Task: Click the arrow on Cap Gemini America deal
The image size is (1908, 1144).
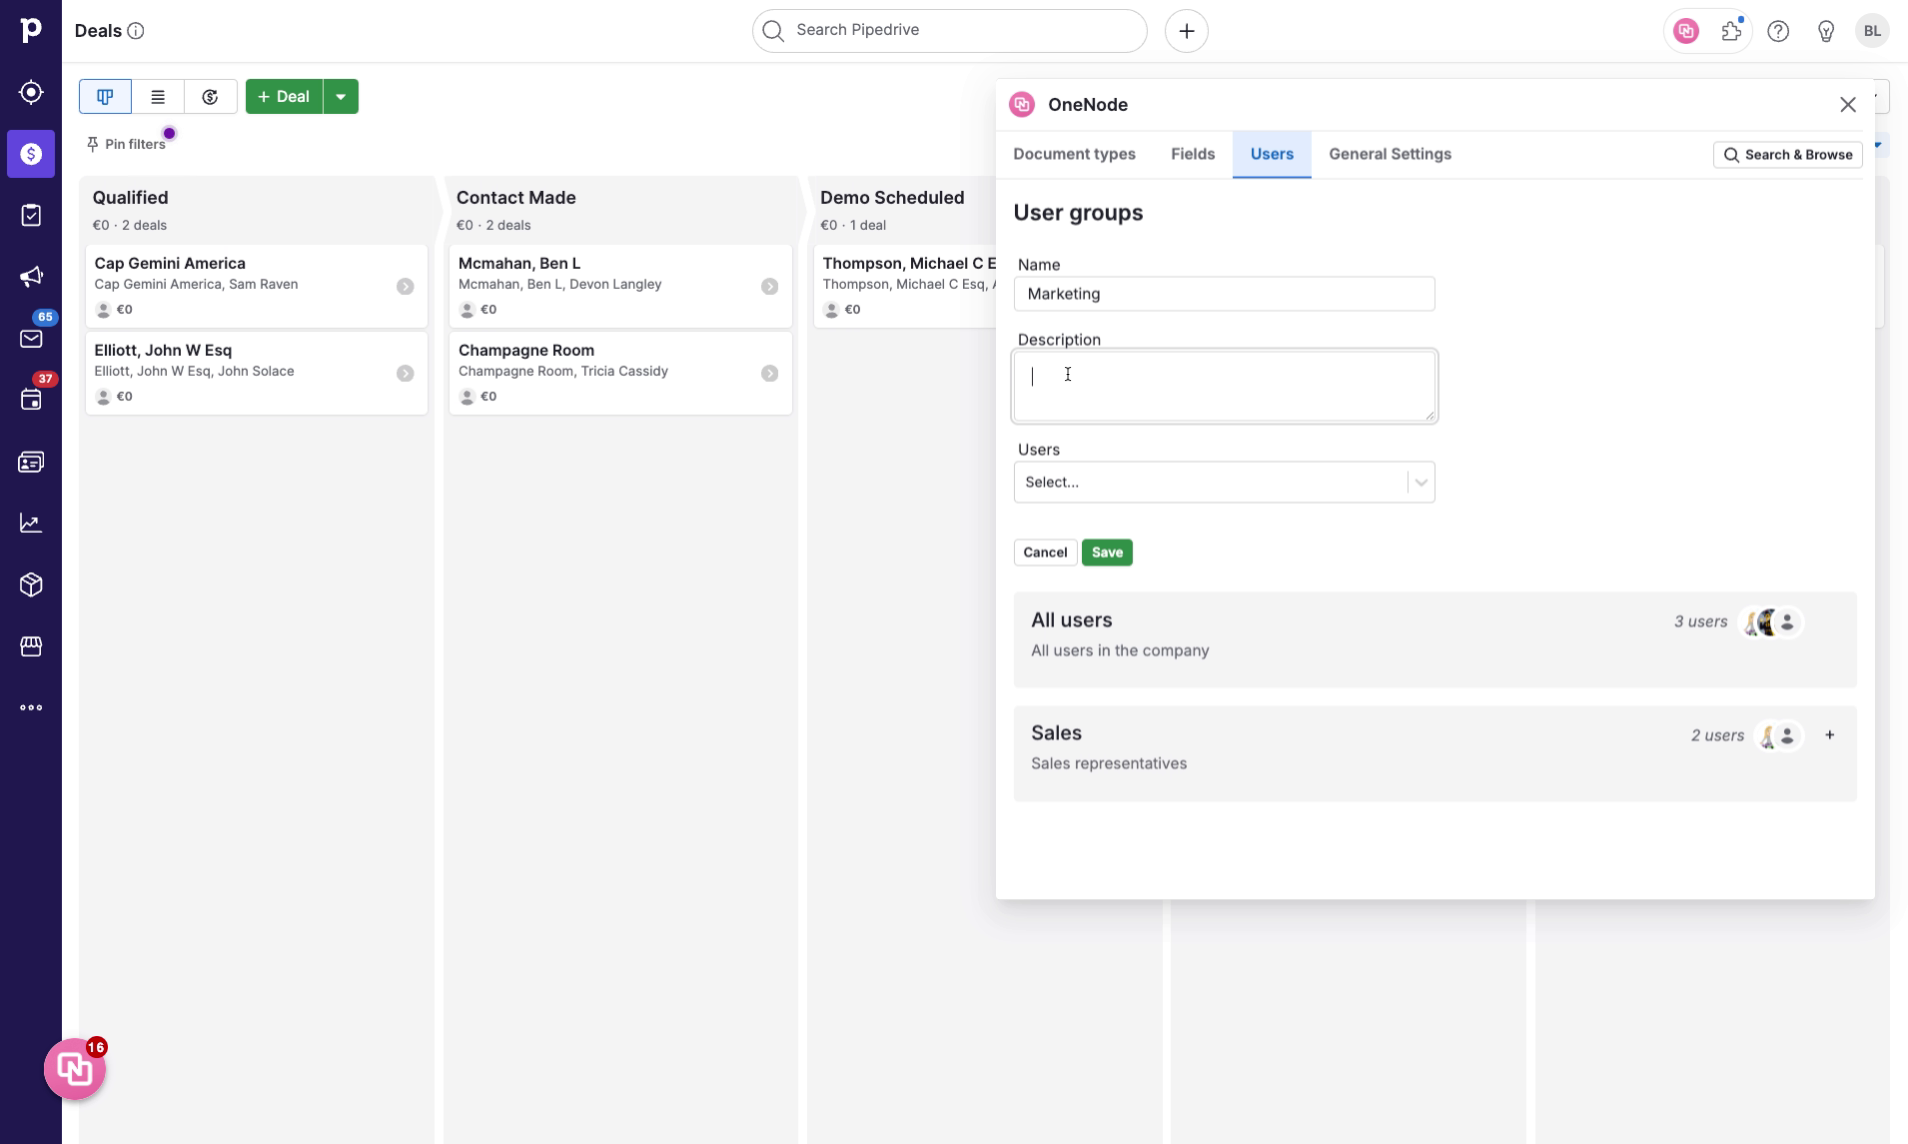Action: coord(405,287)
